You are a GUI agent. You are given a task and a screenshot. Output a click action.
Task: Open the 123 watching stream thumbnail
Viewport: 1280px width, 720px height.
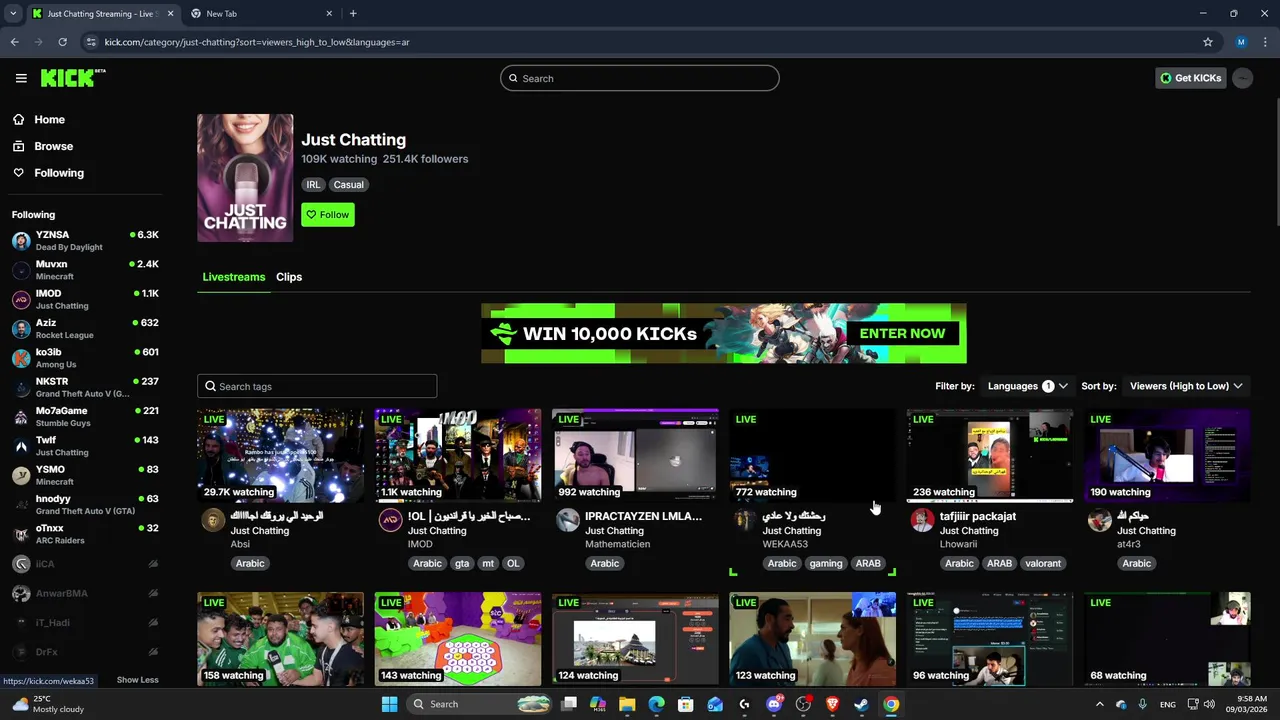[x=812, y=639]
